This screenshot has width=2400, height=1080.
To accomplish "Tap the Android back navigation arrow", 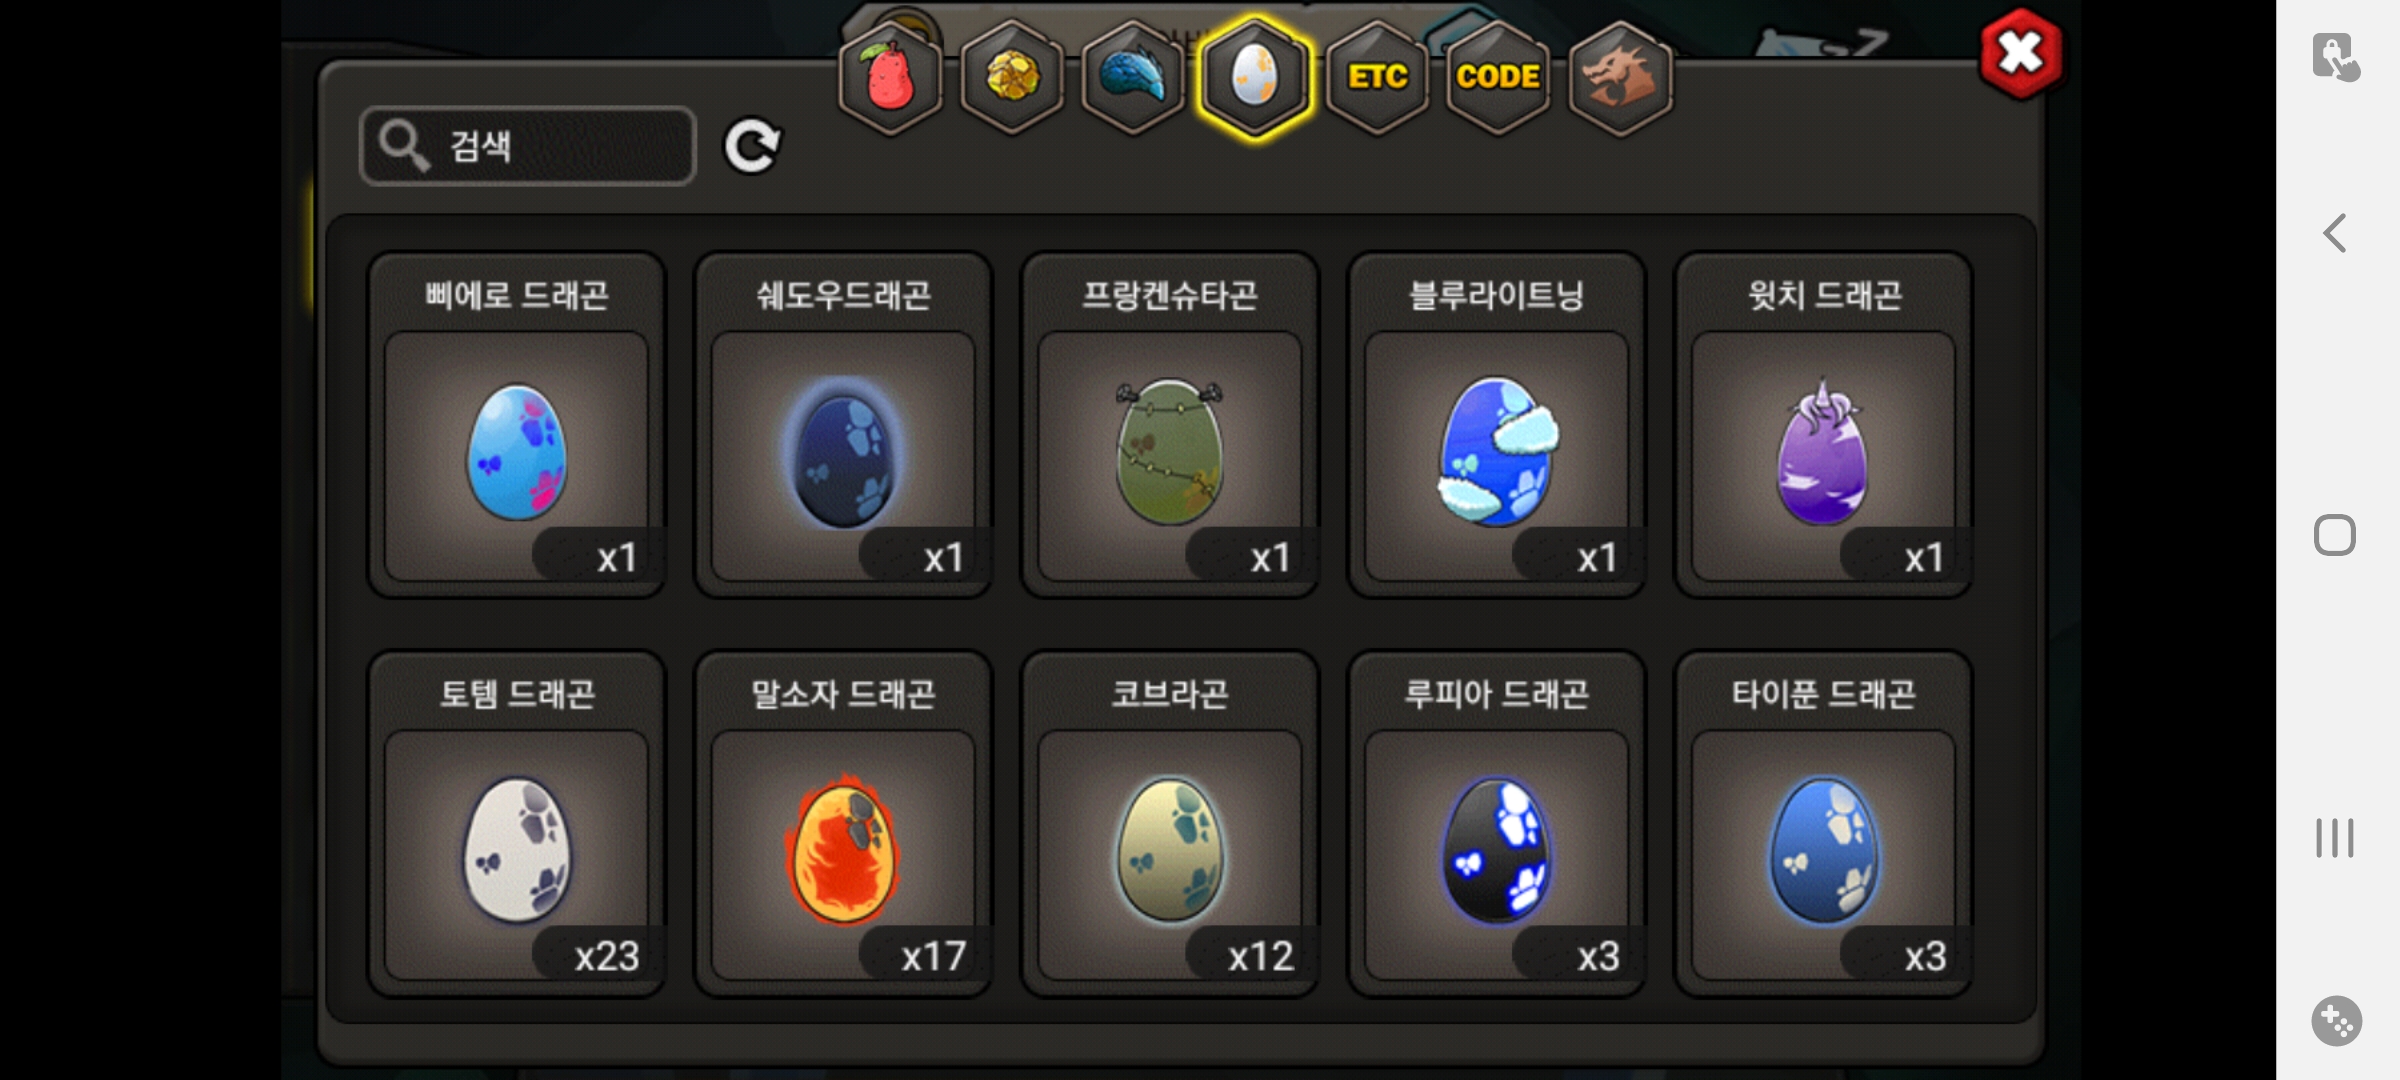I will pyautogui.click(x=2335, y=234).
